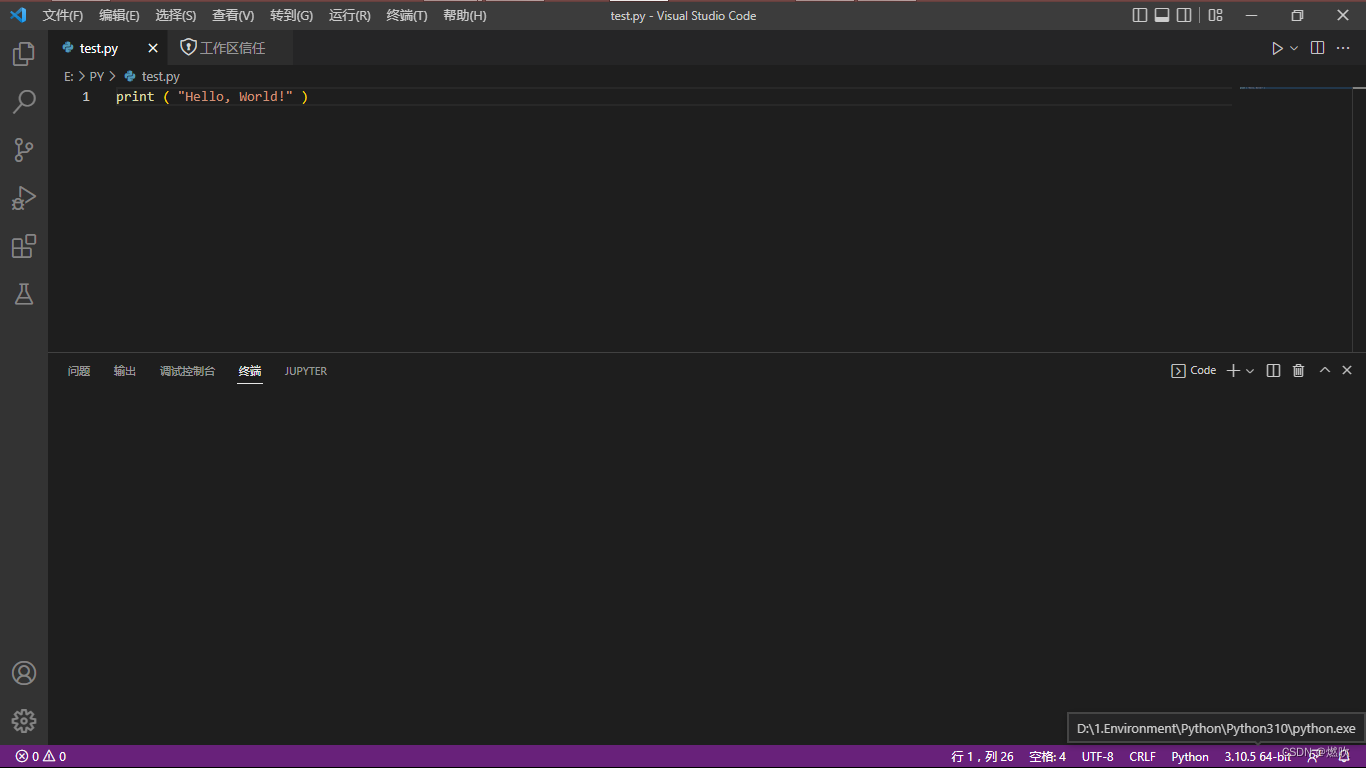1366x768 pixels.
Task: Change line ending by clicking CRLF
Action: tap(1142, 757)
